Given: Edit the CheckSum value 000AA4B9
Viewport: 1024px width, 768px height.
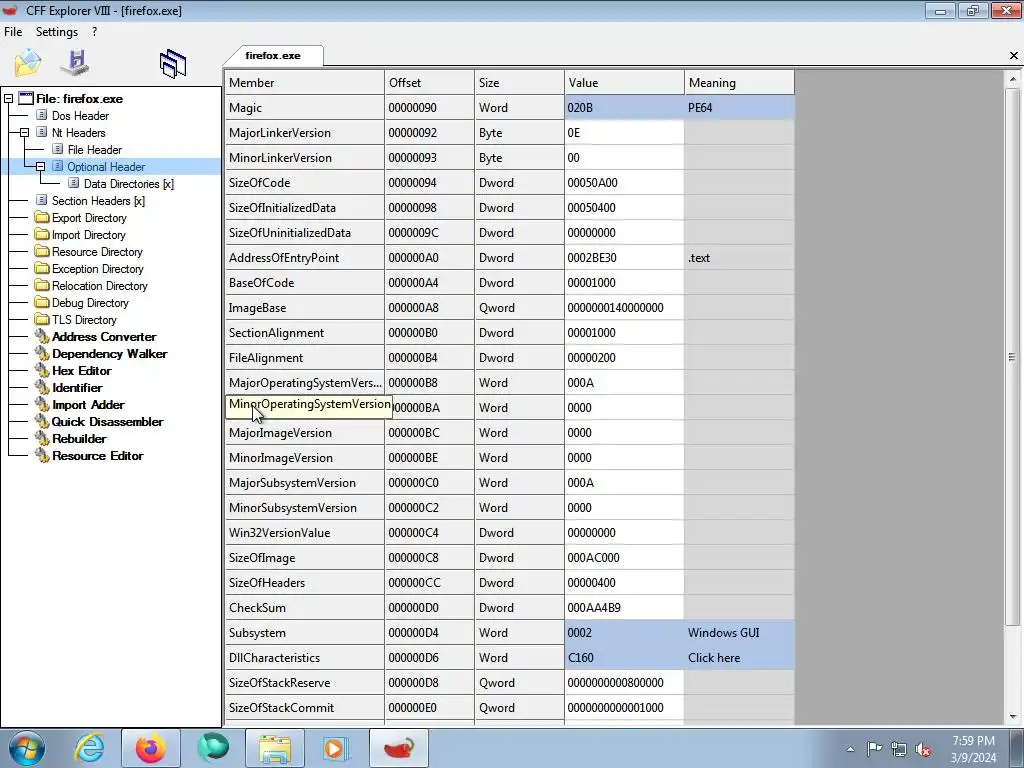Looking at the screenshot, I should pyautogui.click(x=624, y=607).
